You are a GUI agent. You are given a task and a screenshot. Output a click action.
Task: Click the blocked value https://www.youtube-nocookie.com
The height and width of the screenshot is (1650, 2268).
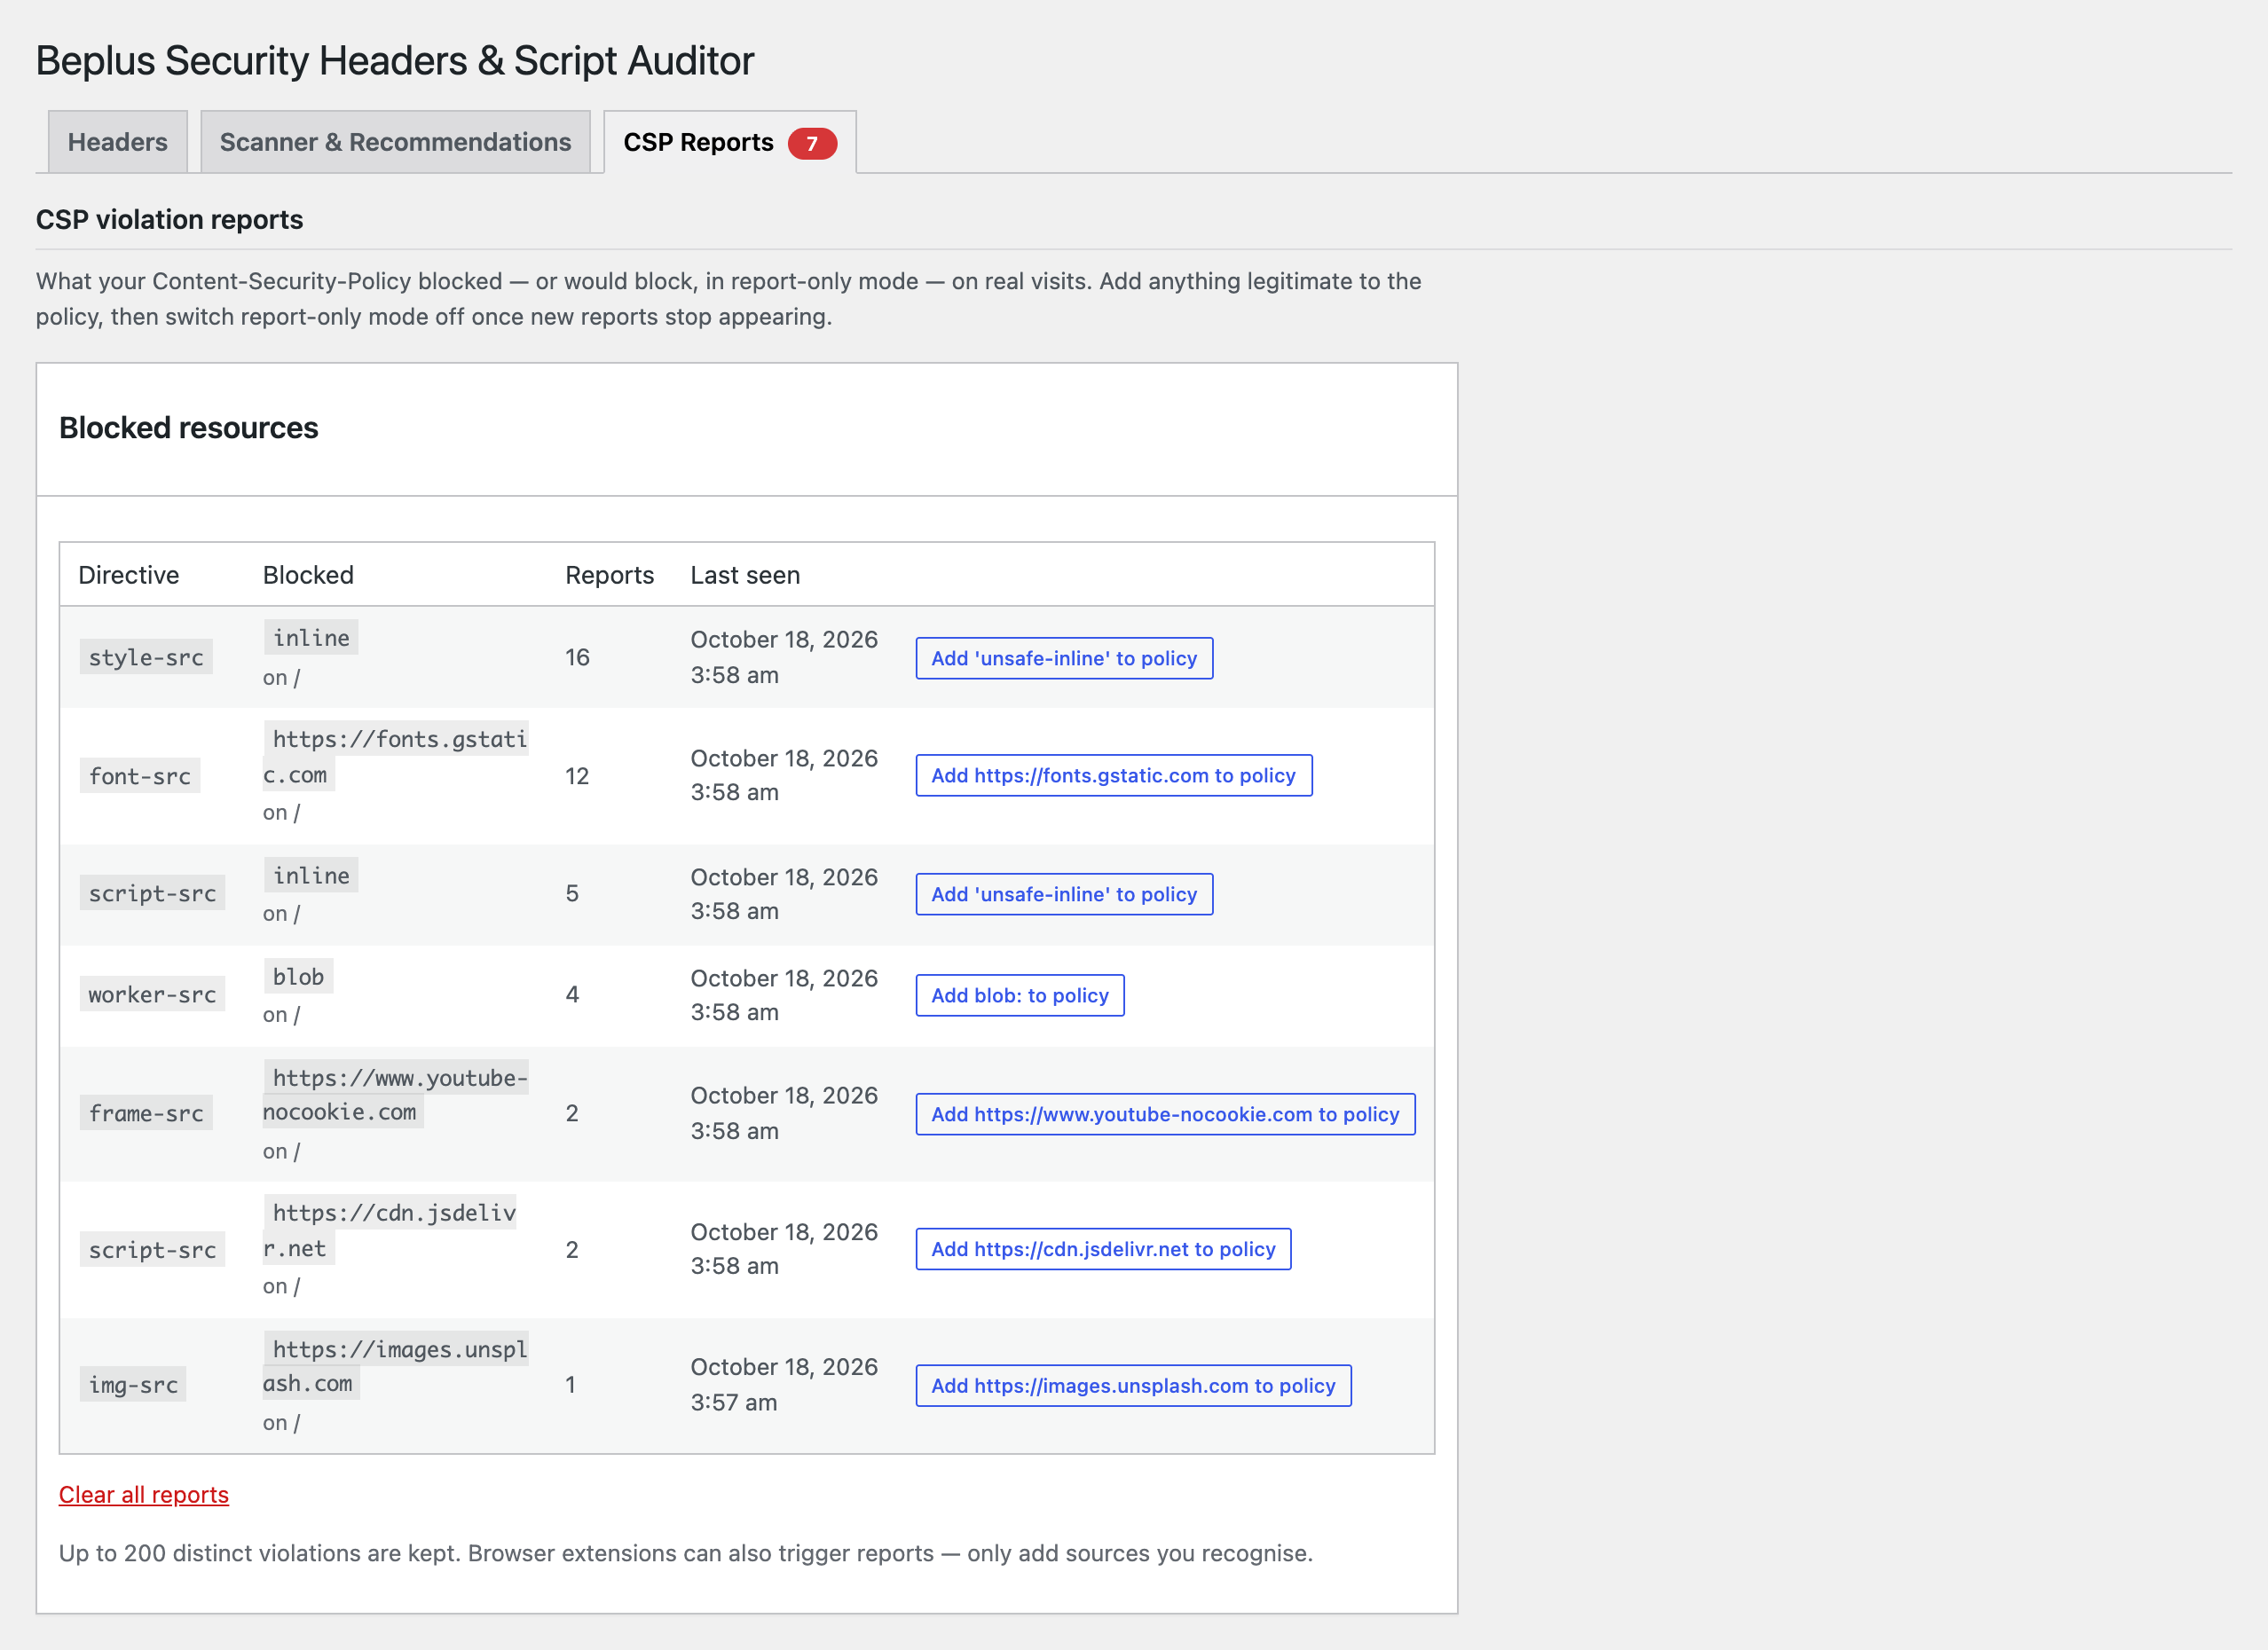click(395, 1094)
